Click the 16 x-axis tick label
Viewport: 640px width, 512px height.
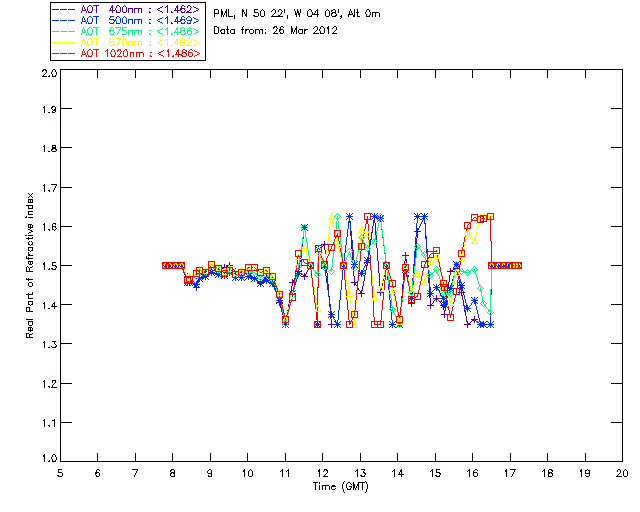tap(473, 473)
